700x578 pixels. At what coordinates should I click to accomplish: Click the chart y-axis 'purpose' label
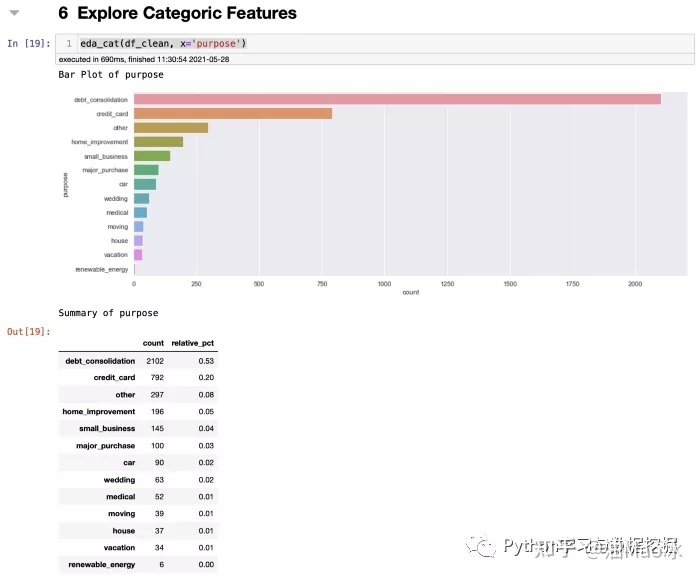pos(66,185)
